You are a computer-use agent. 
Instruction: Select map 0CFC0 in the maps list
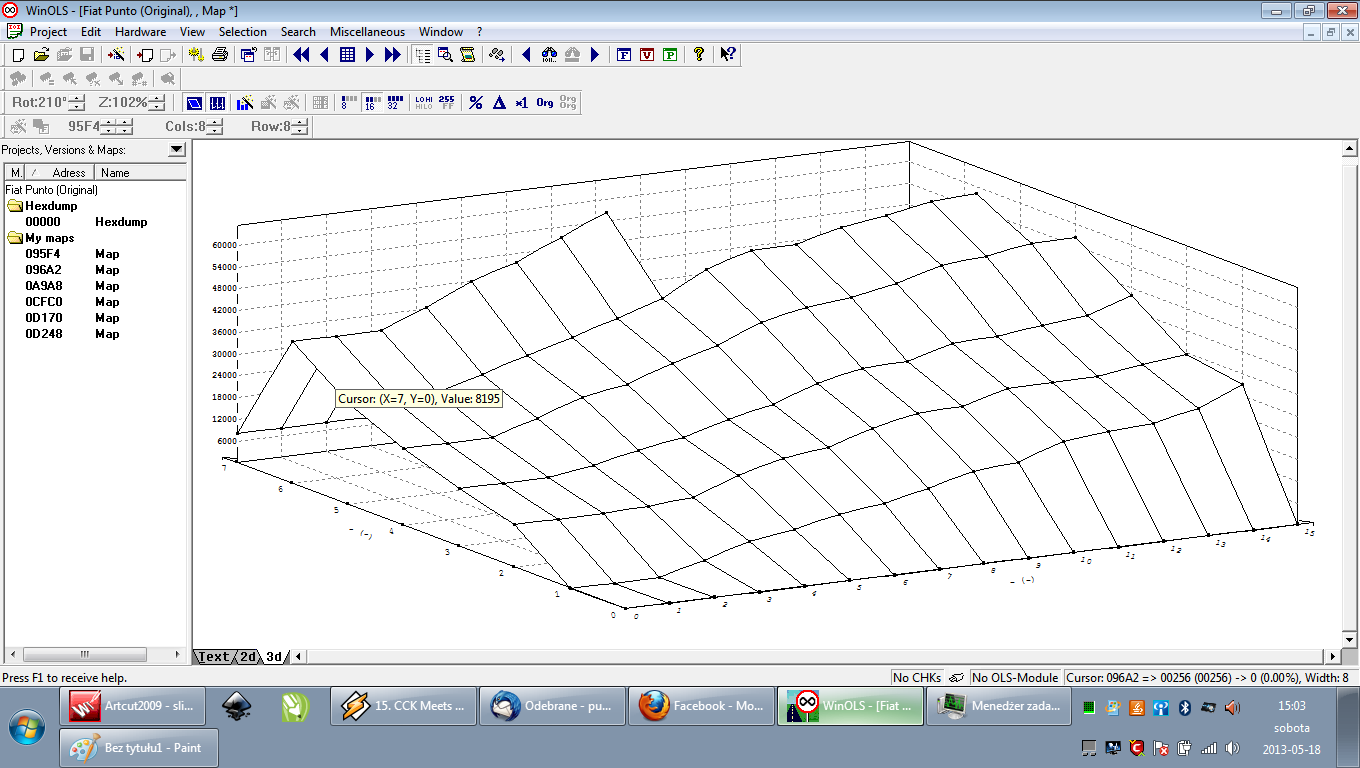tap(43, 302)
